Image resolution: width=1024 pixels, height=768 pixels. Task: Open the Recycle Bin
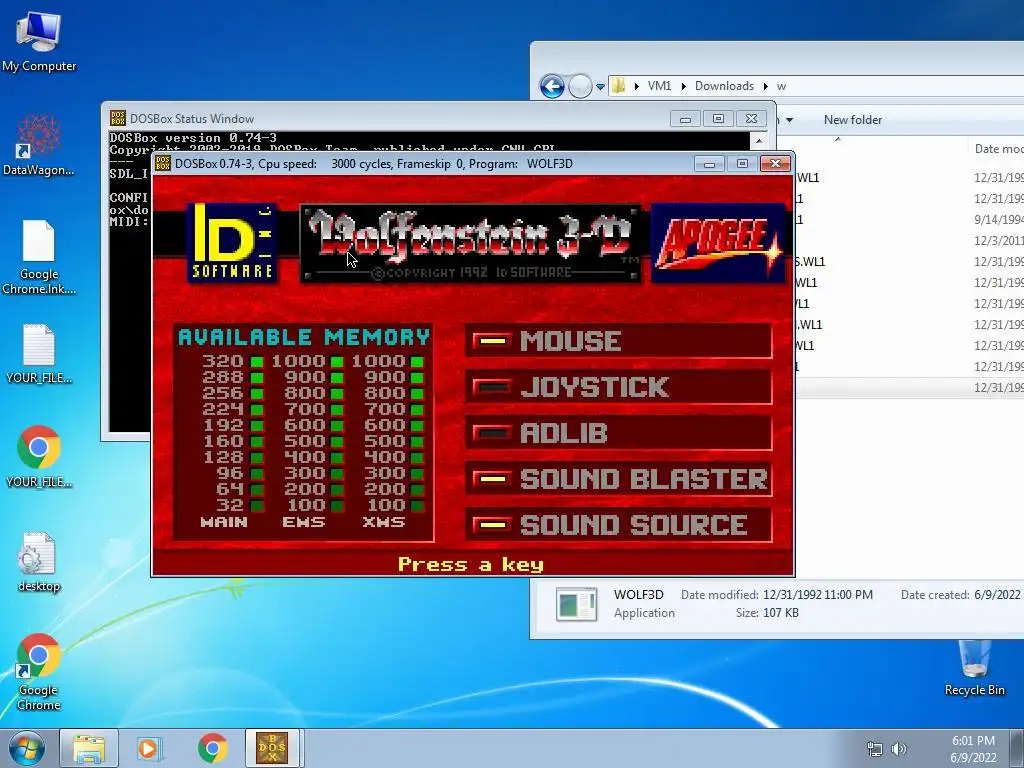974,667
